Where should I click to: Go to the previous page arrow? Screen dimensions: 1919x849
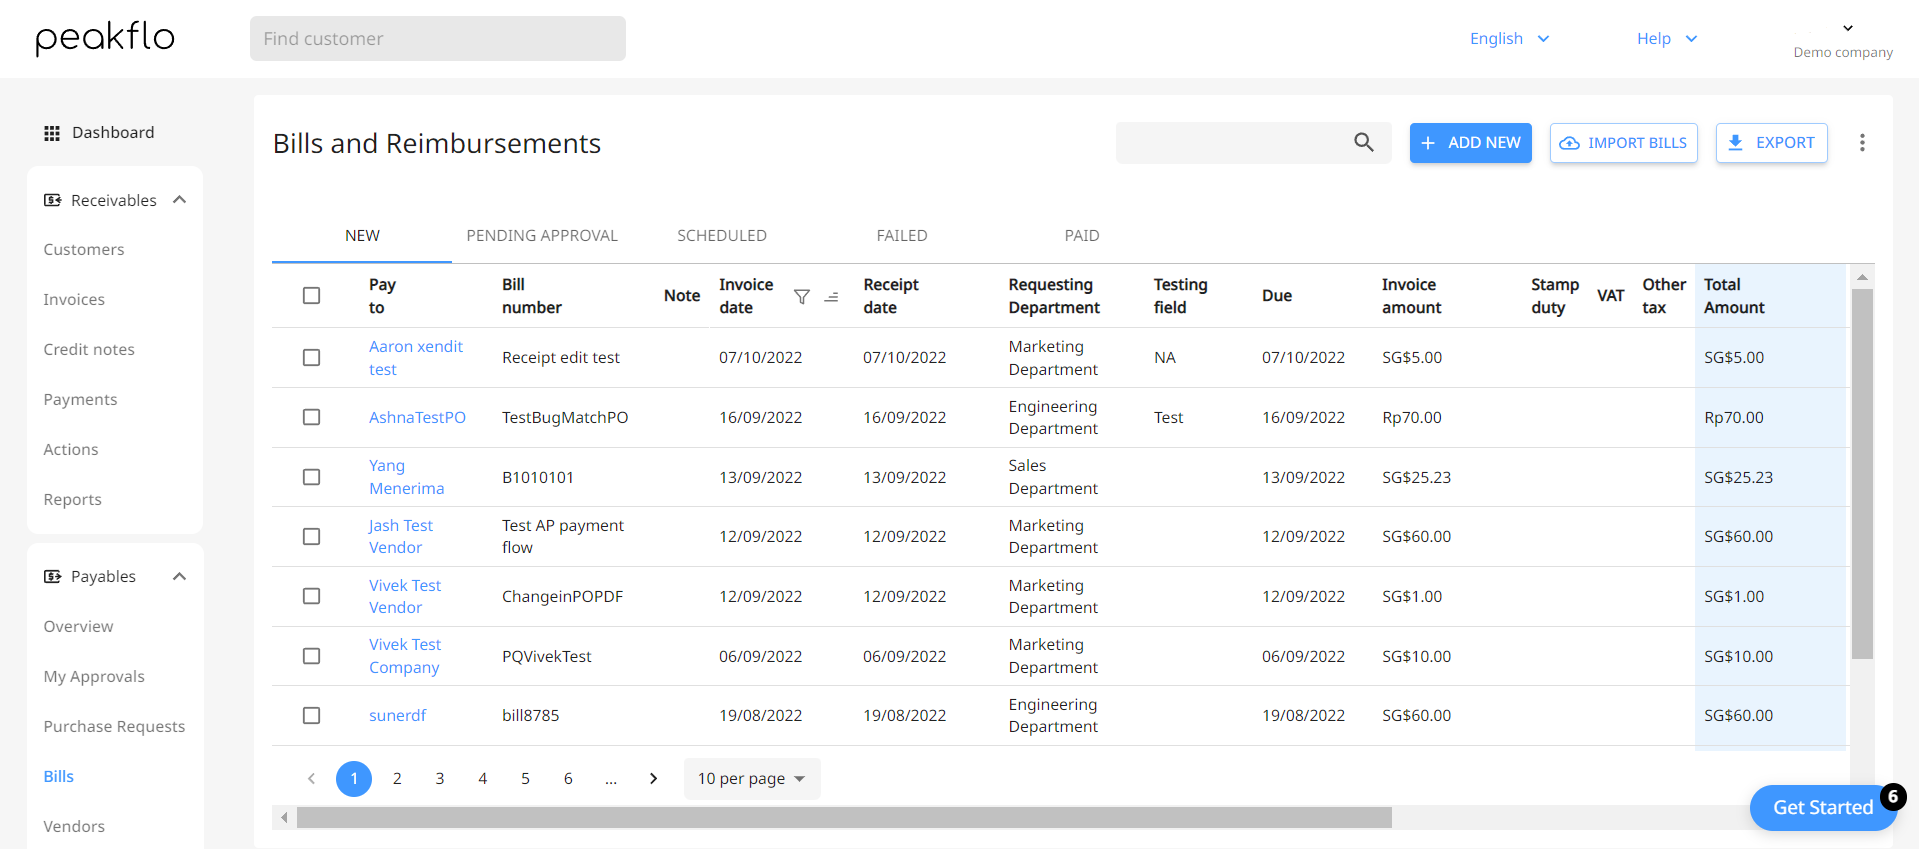tap(311, 779)
